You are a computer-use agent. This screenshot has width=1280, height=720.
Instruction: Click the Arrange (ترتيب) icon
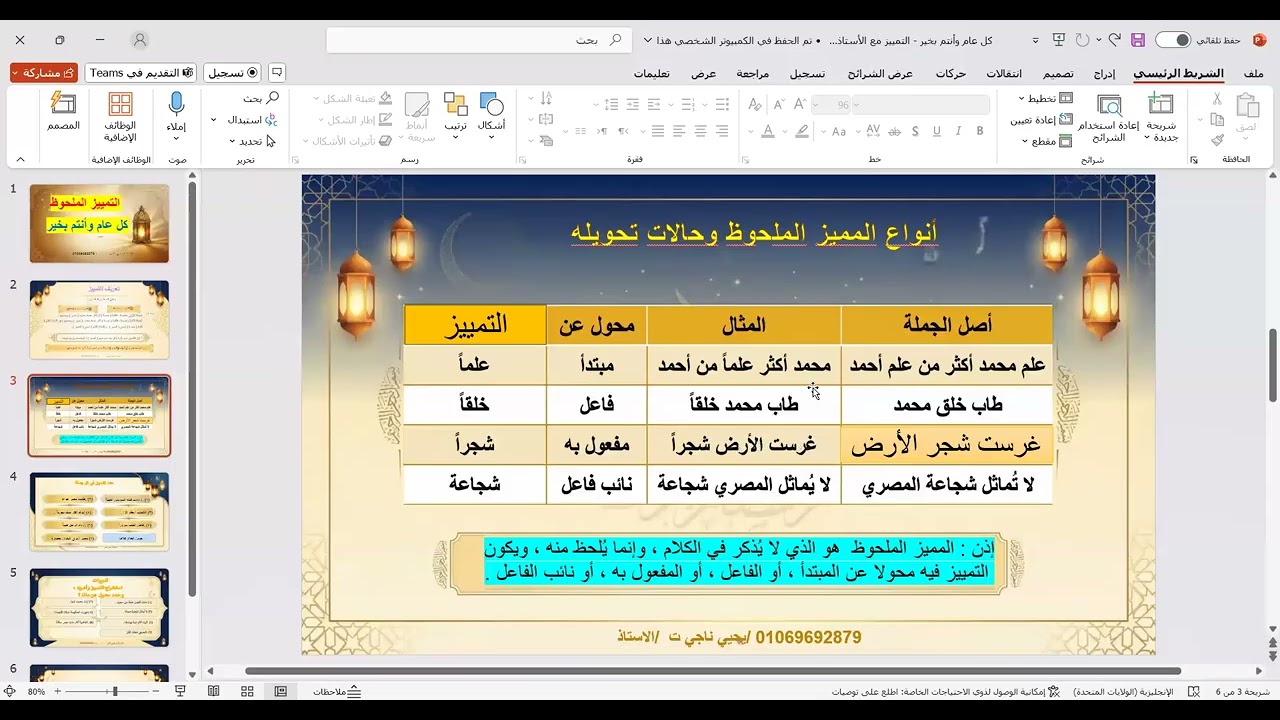(x=456, y=104)
